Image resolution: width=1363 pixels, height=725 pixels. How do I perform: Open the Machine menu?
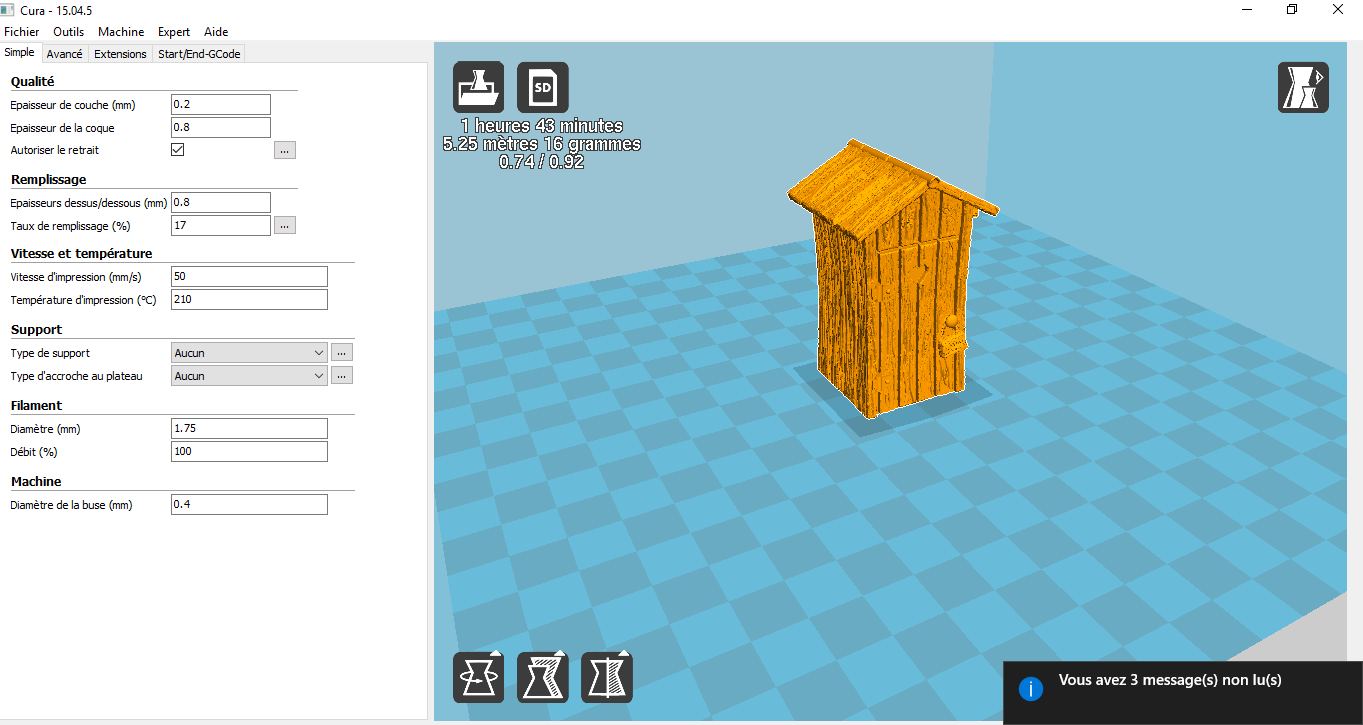(121, 32)
